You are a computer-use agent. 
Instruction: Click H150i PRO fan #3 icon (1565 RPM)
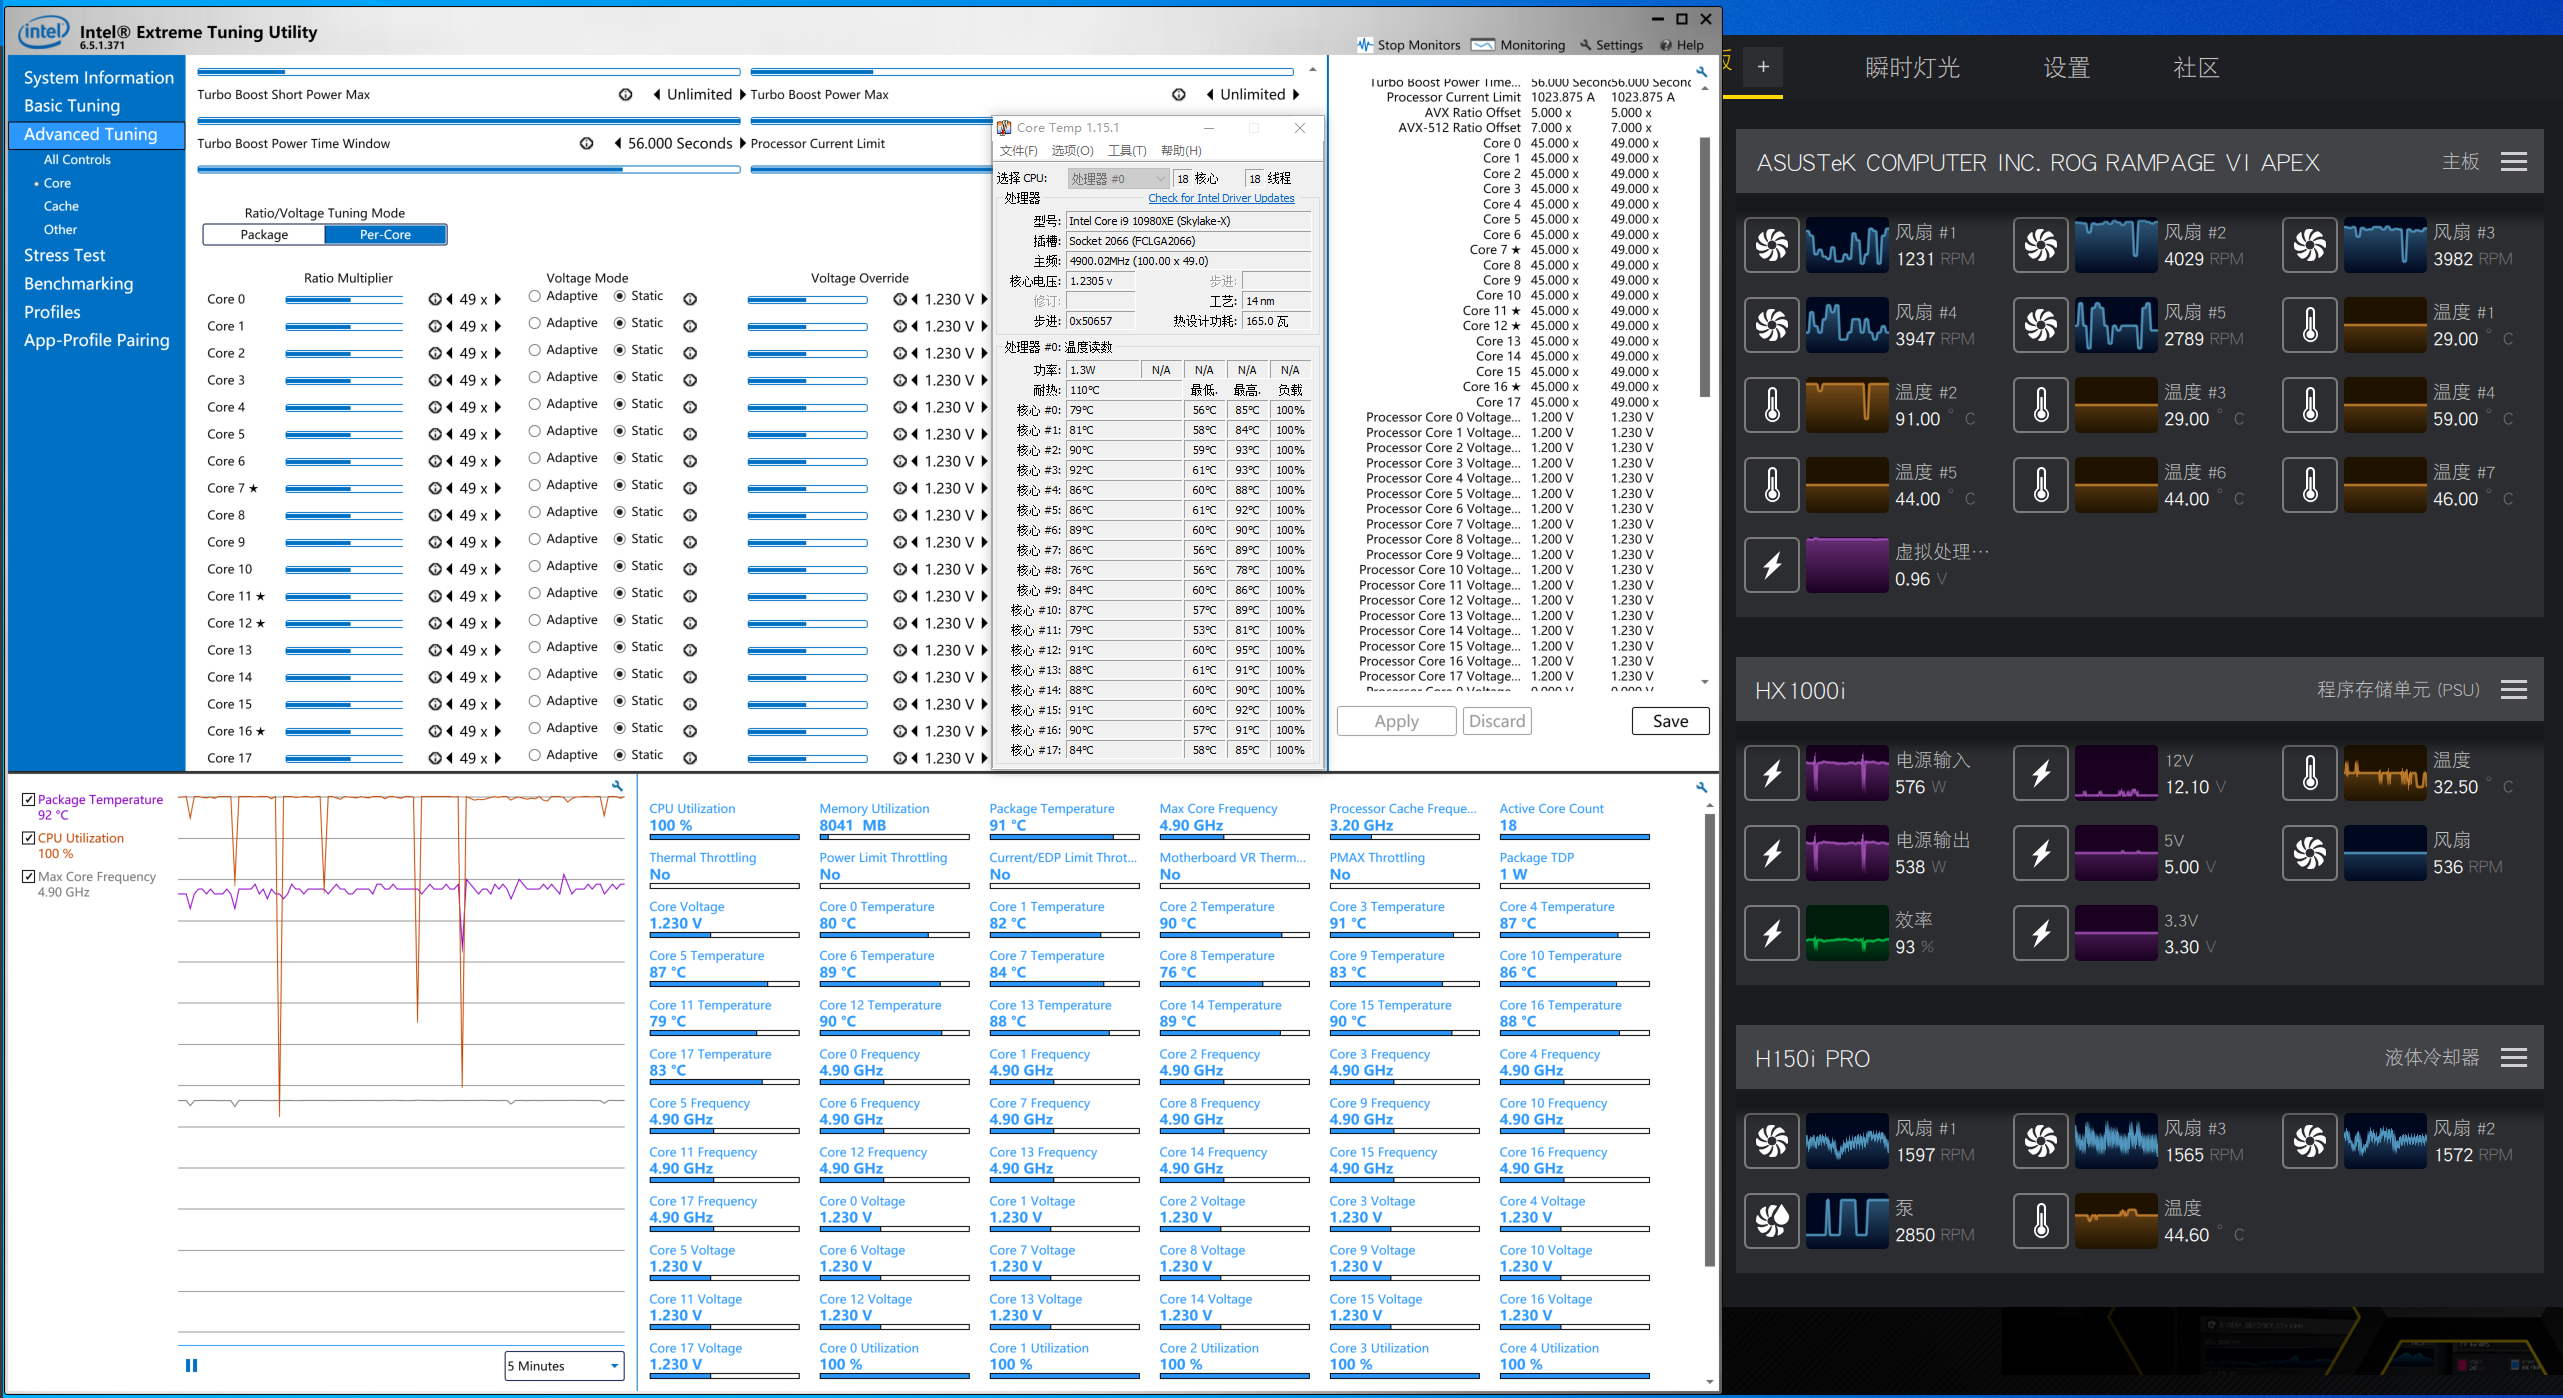(2040, 1141)
